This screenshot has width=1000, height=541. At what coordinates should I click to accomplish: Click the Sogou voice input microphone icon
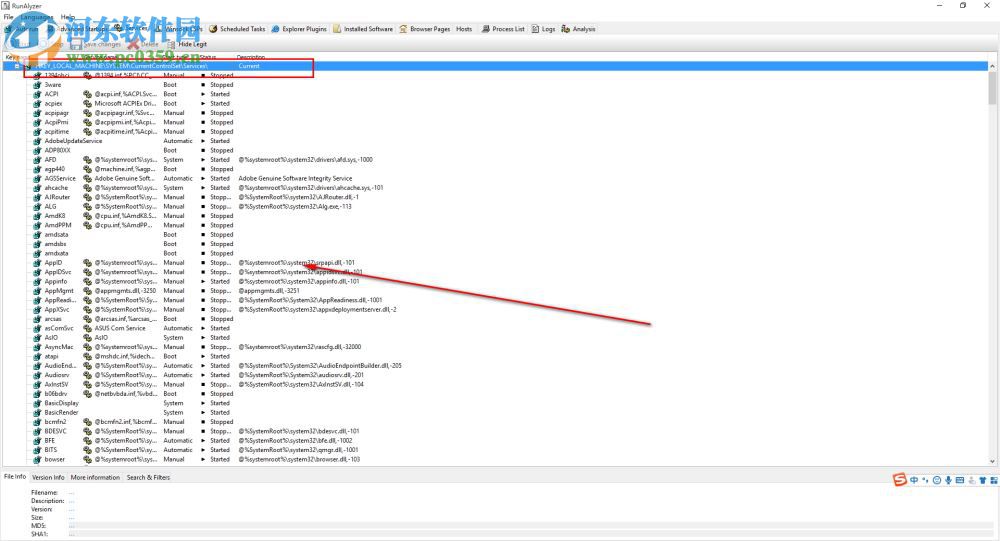point(948,480)
